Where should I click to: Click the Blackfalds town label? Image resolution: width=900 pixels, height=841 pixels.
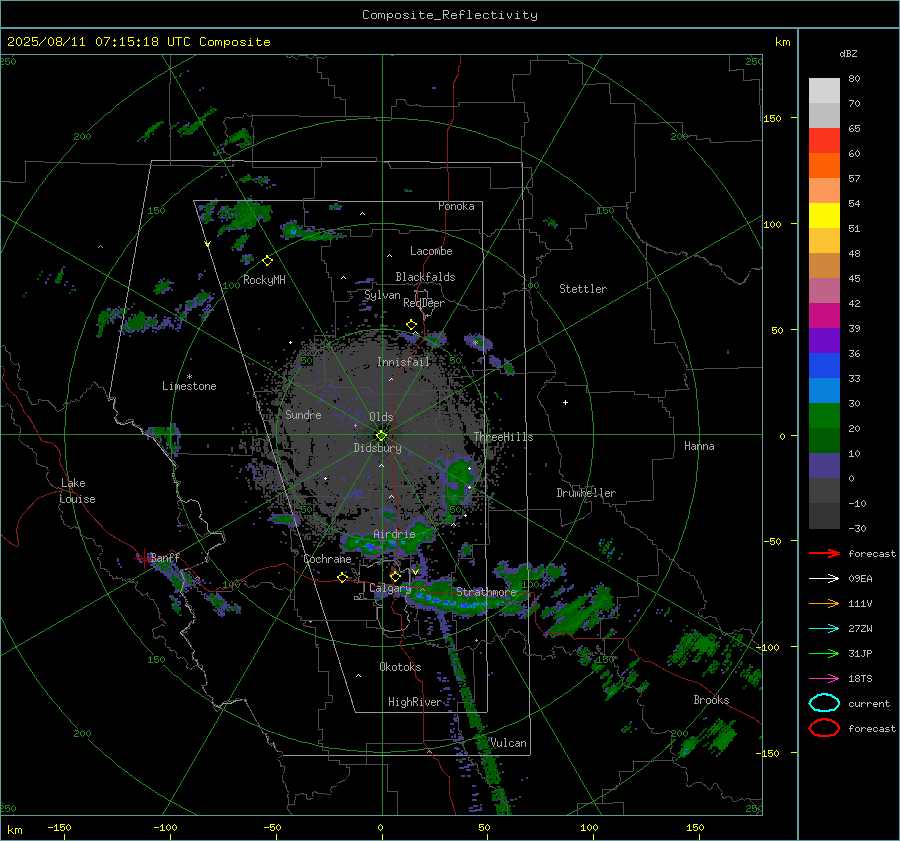(x=425, y=277)
